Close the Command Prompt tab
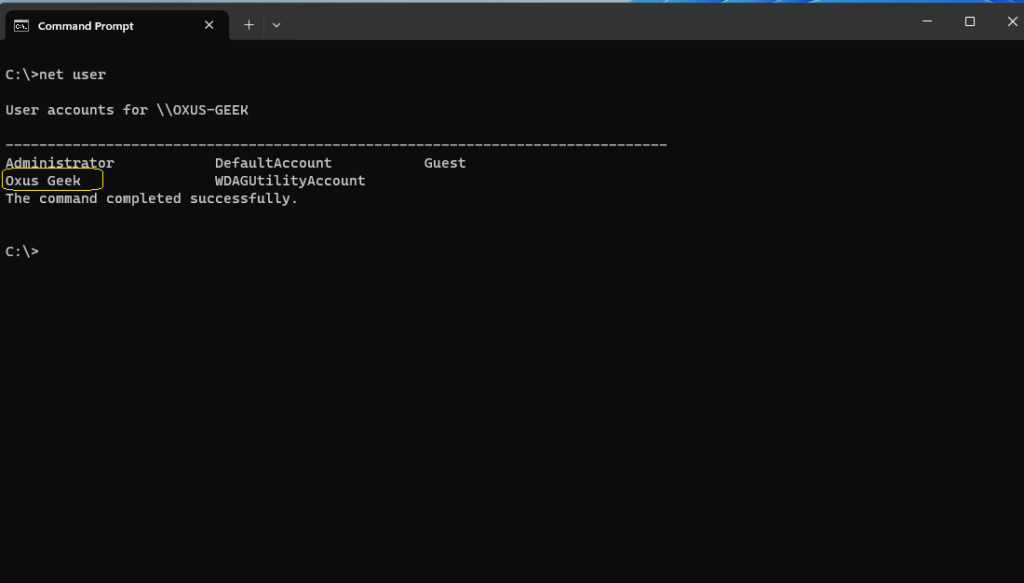The image size is (1024, 583). (209, 25)
